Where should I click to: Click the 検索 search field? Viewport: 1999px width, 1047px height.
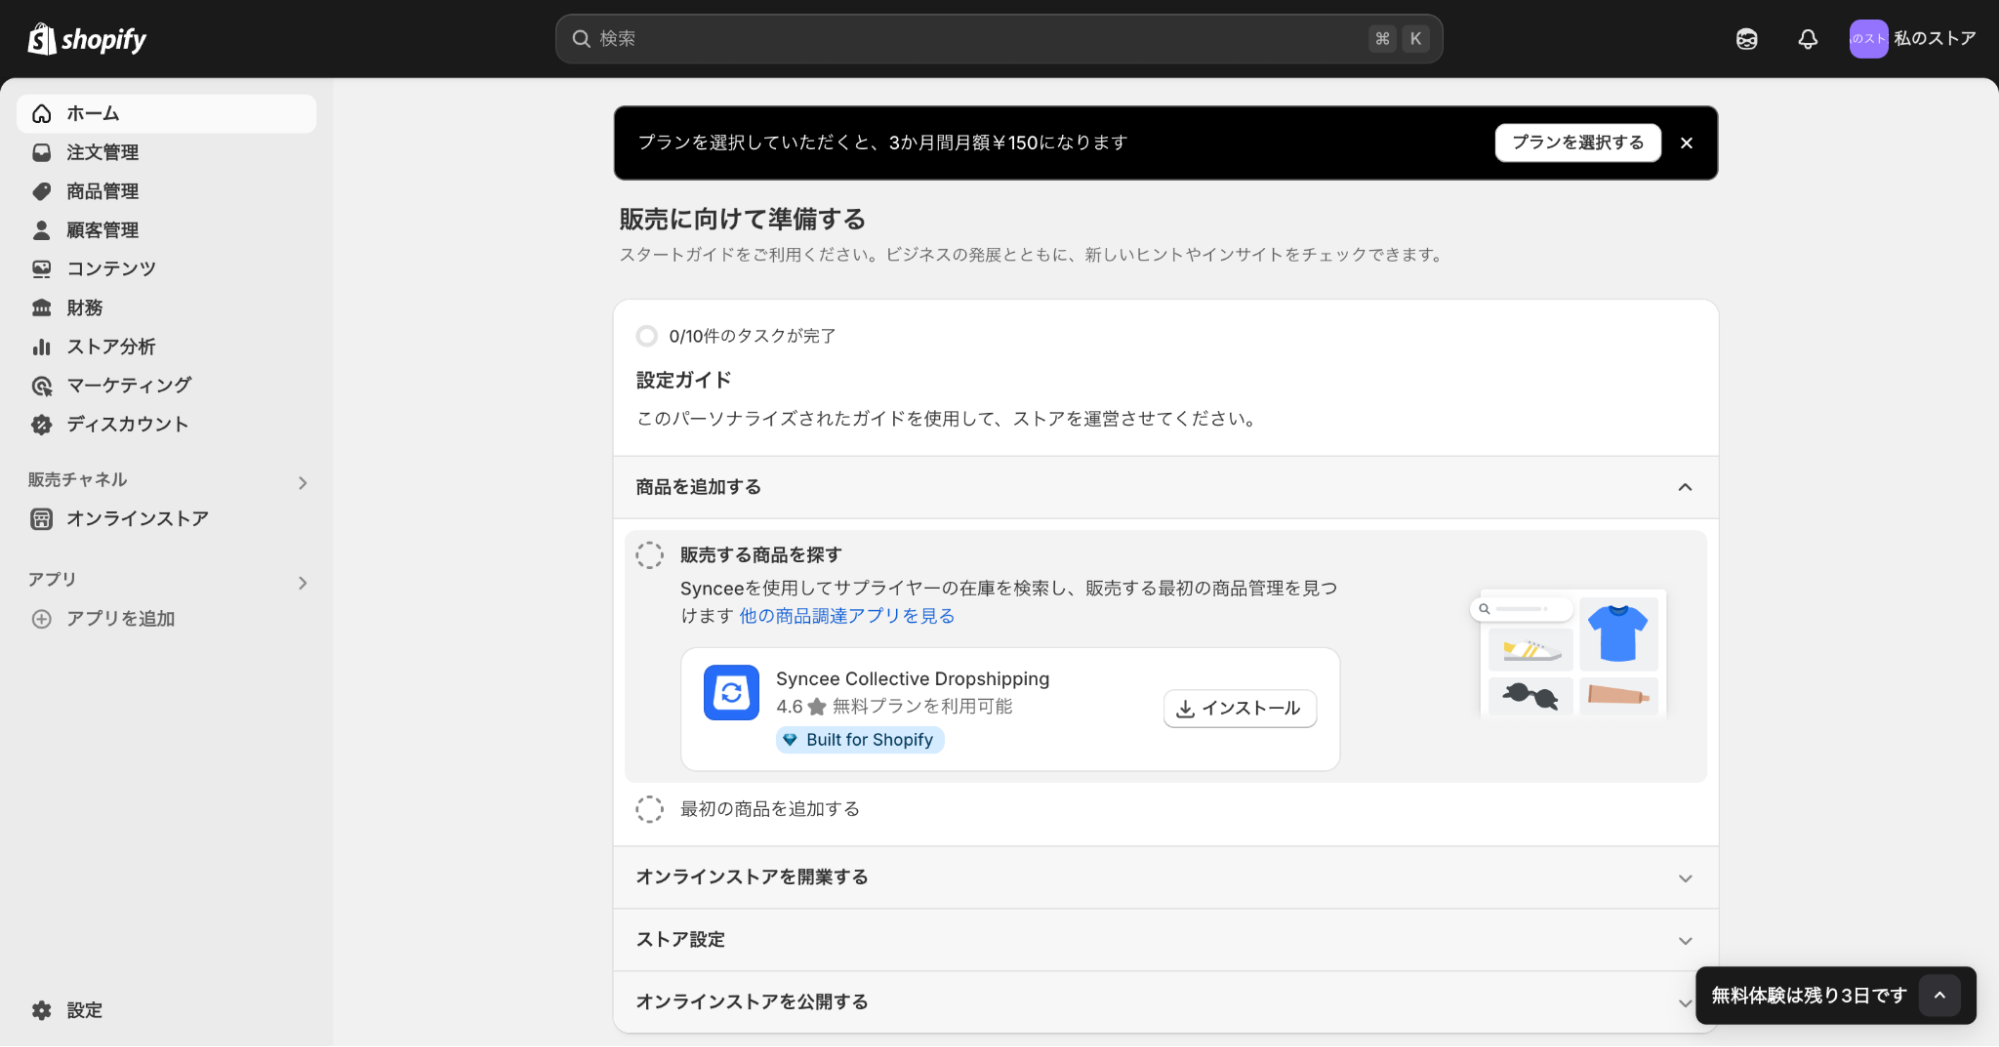click(998, 38)
